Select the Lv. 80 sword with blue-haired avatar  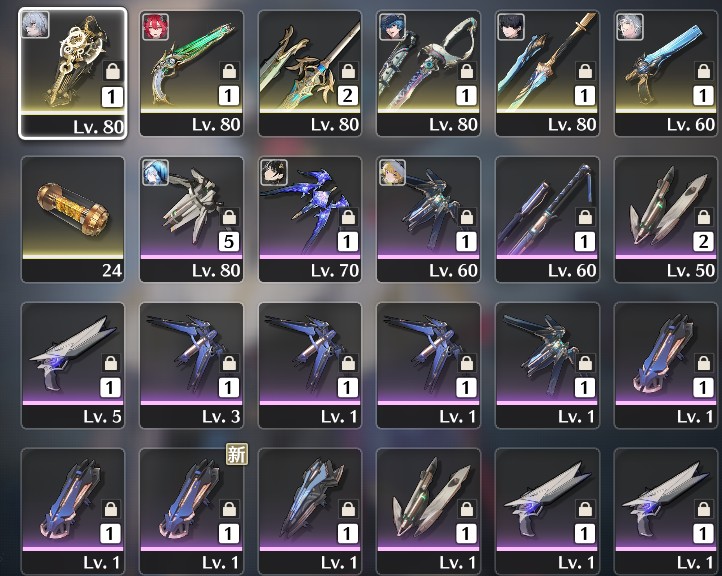point(428,73)
